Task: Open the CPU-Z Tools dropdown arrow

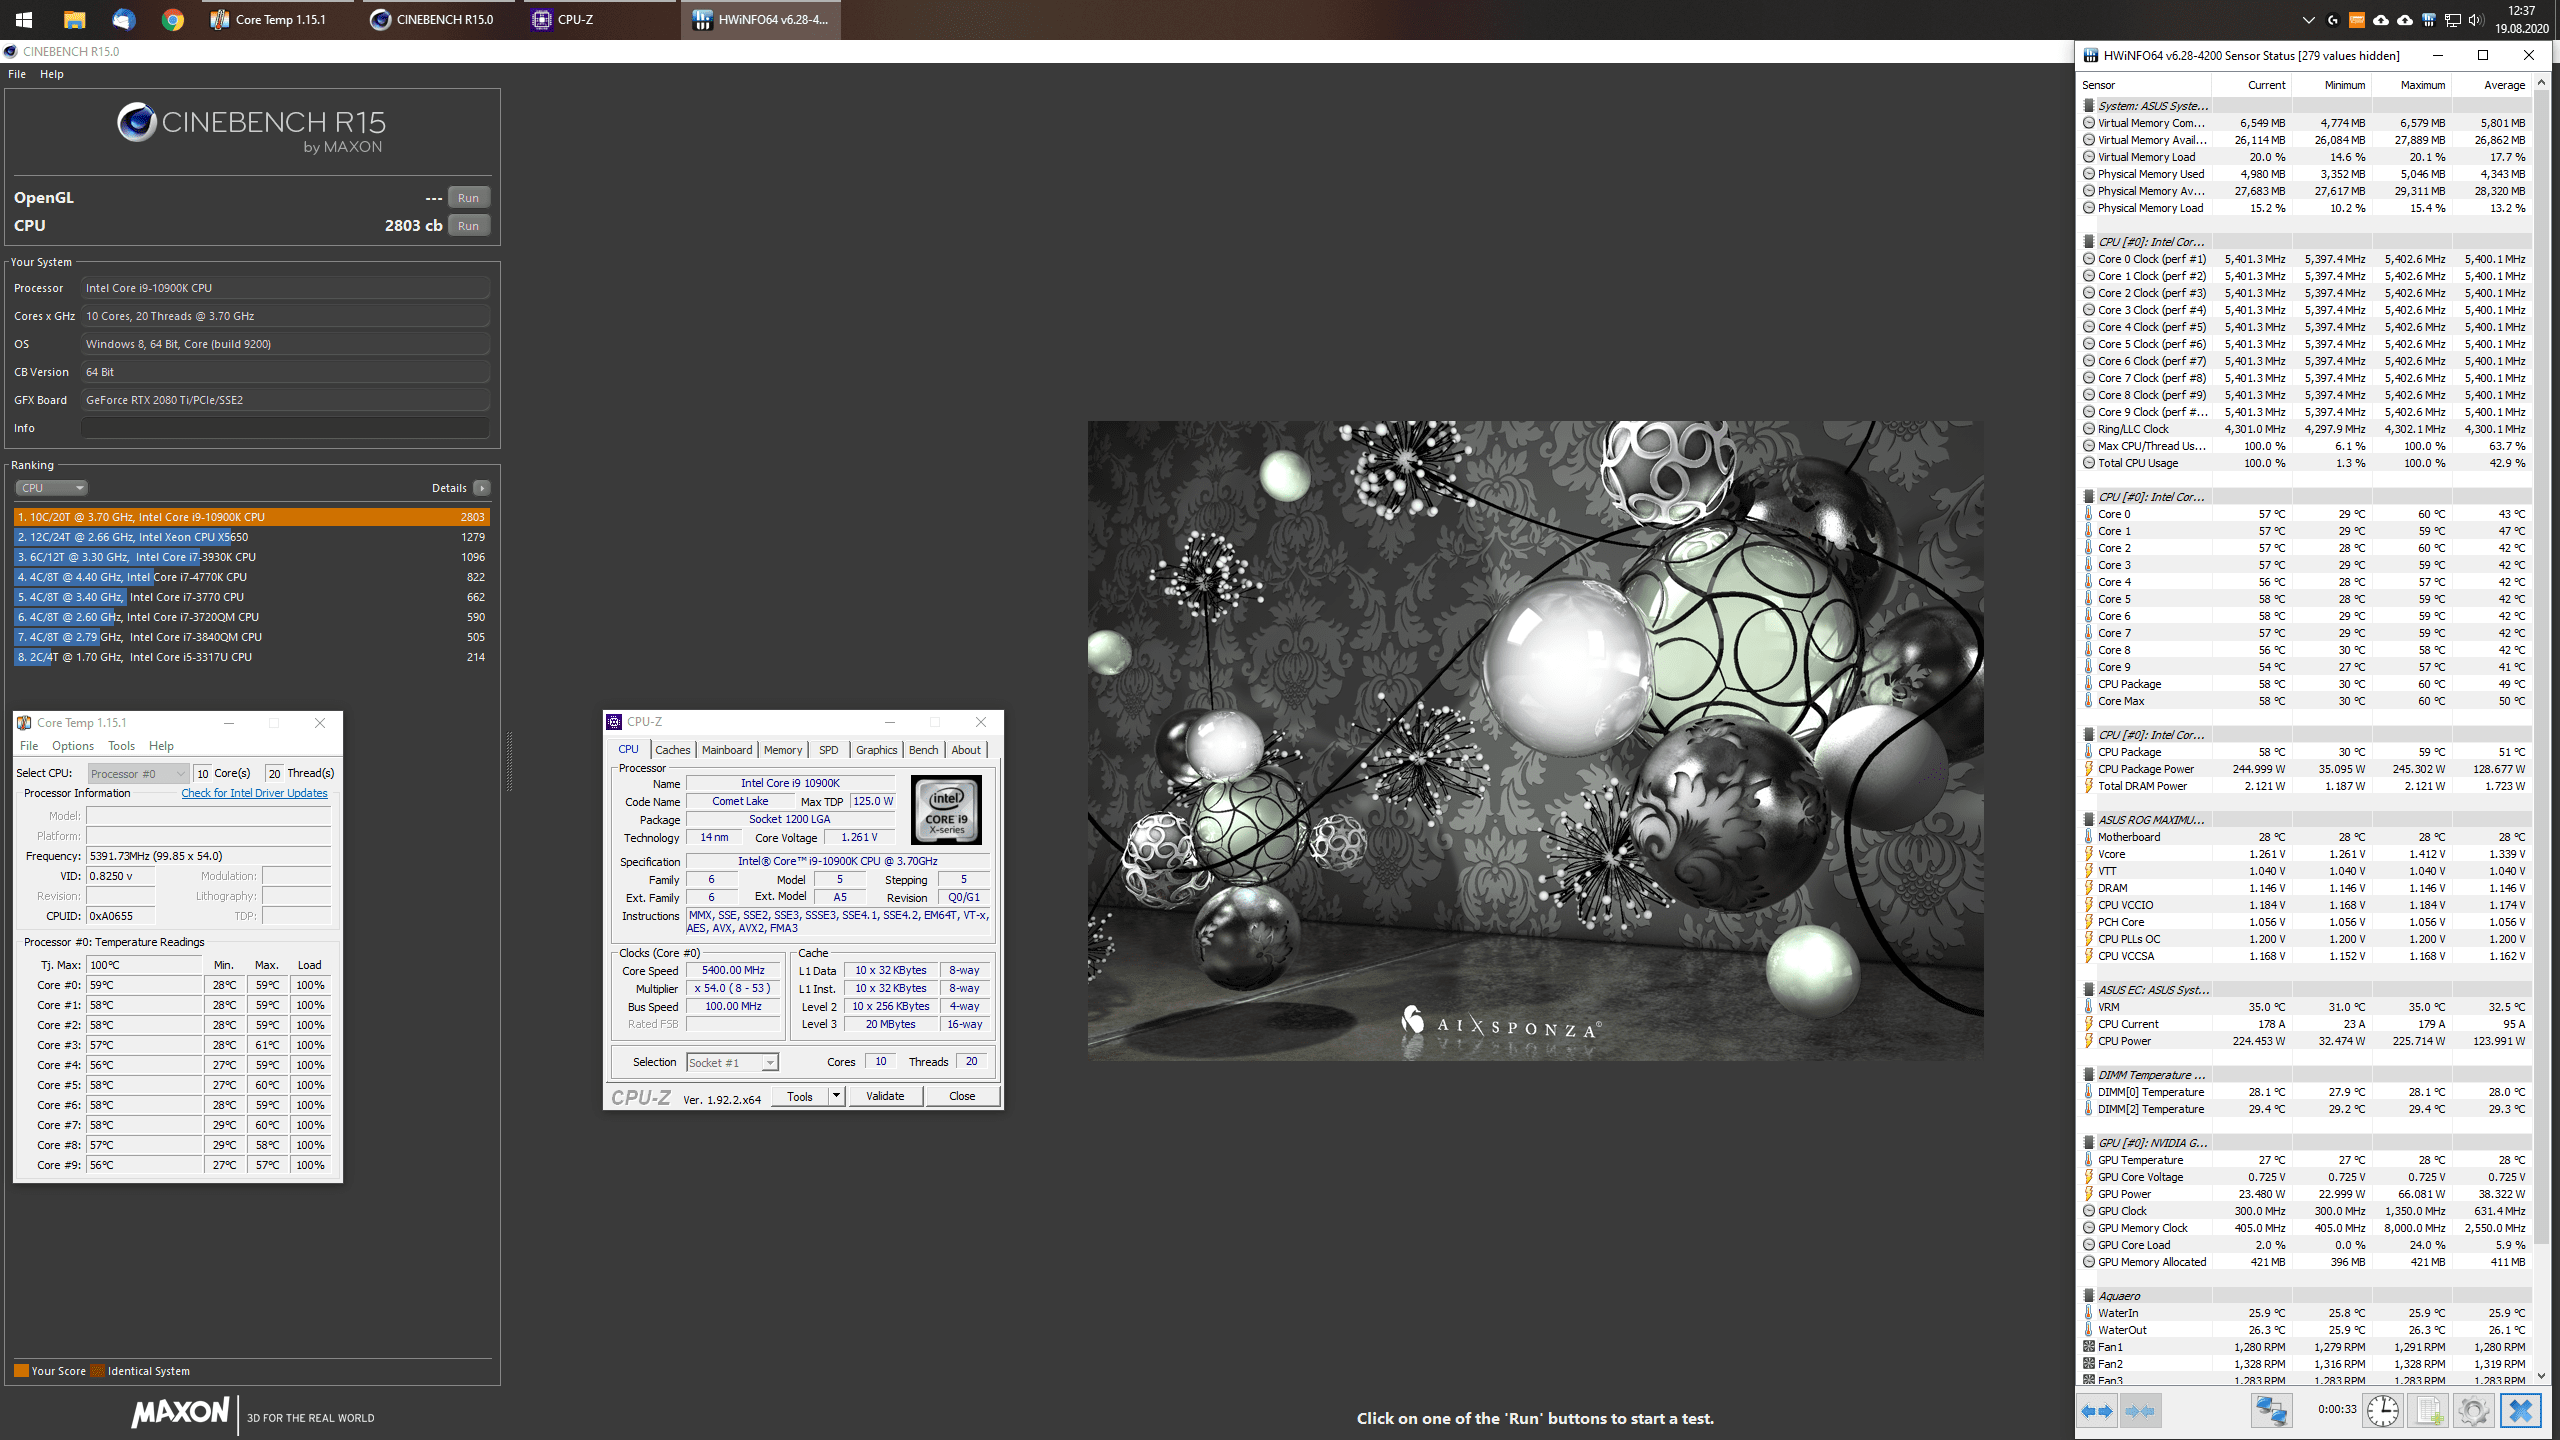Action: 837,1096
